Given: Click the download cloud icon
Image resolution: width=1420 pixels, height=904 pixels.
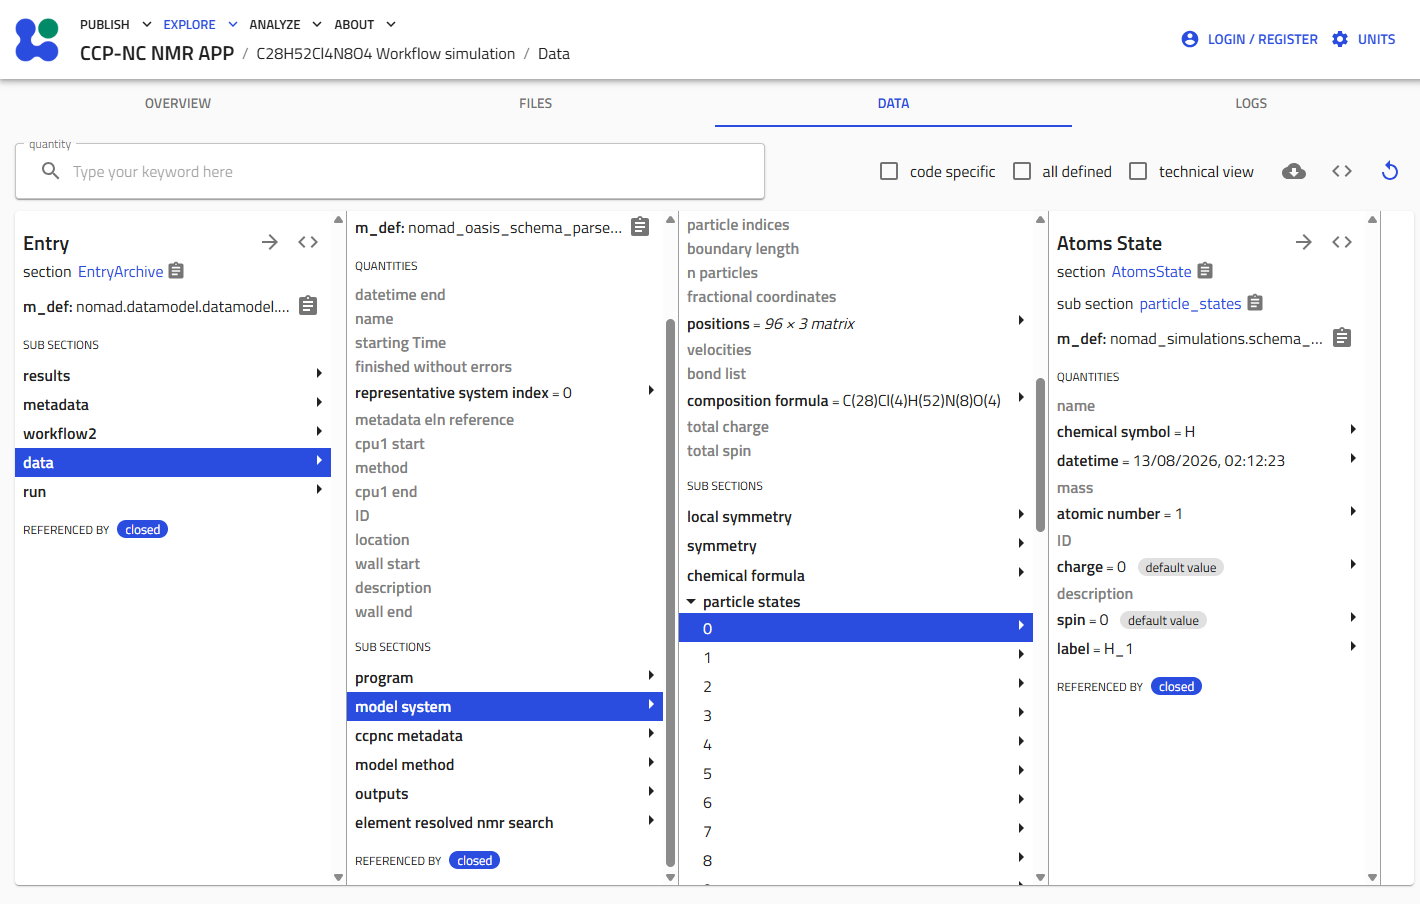Looking at the screenshot, I should 1294,171.
